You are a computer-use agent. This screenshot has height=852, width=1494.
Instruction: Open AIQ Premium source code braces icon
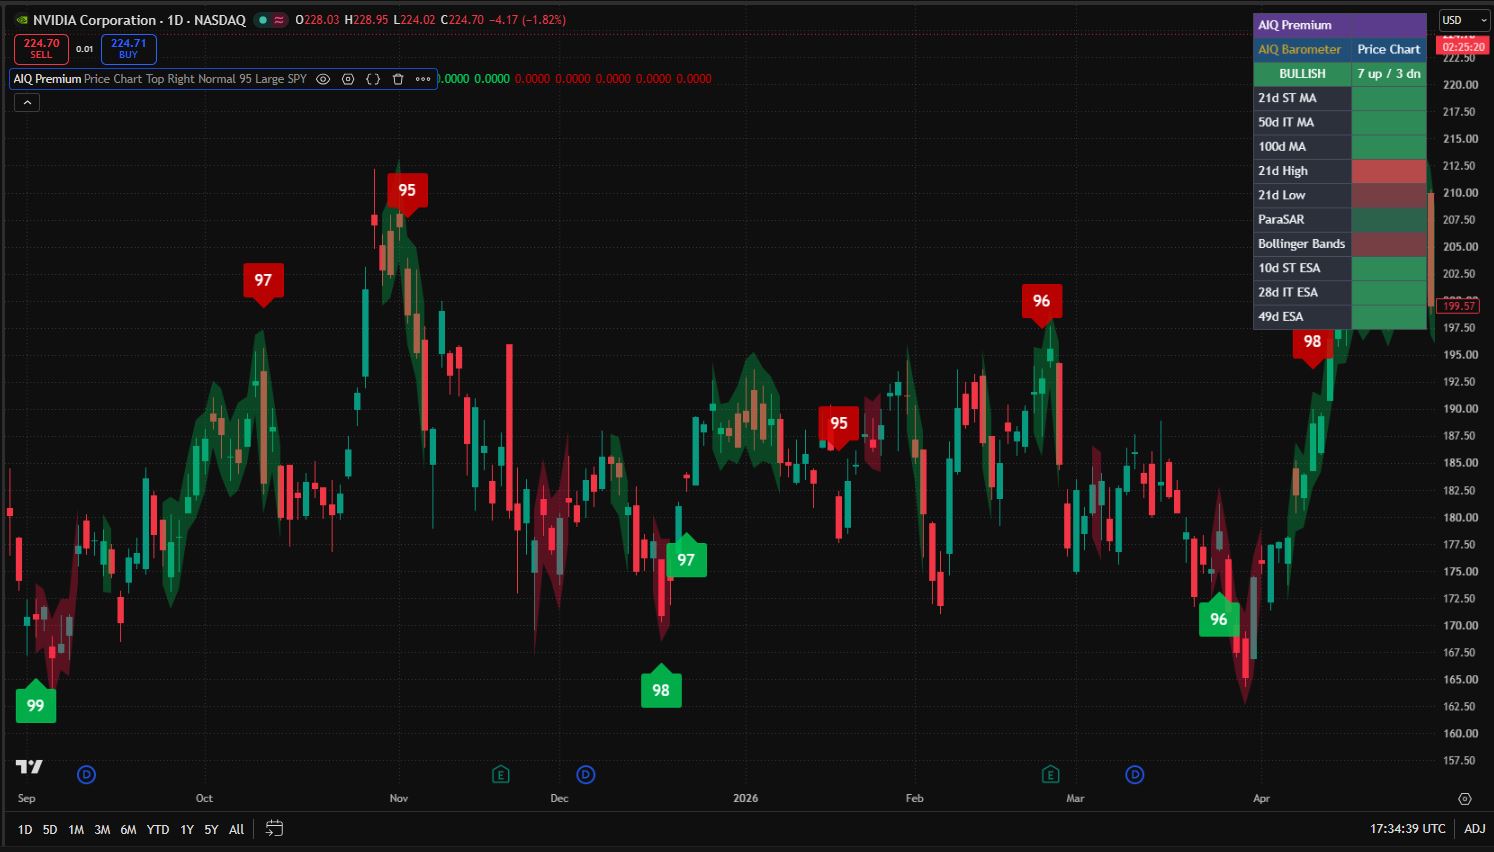[x=373, y=79]
